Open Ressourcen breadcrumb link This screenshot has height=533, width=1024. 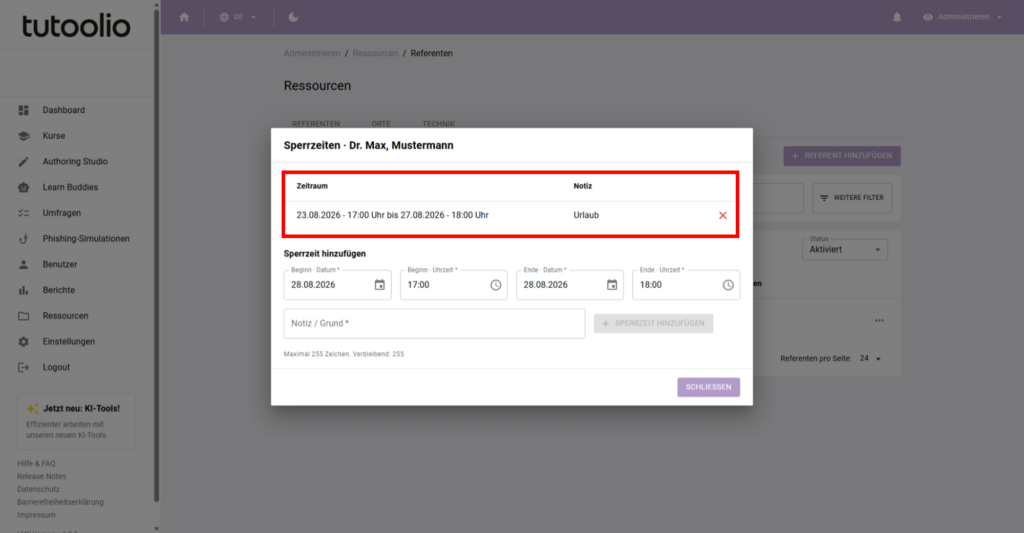tap(375, 54)
